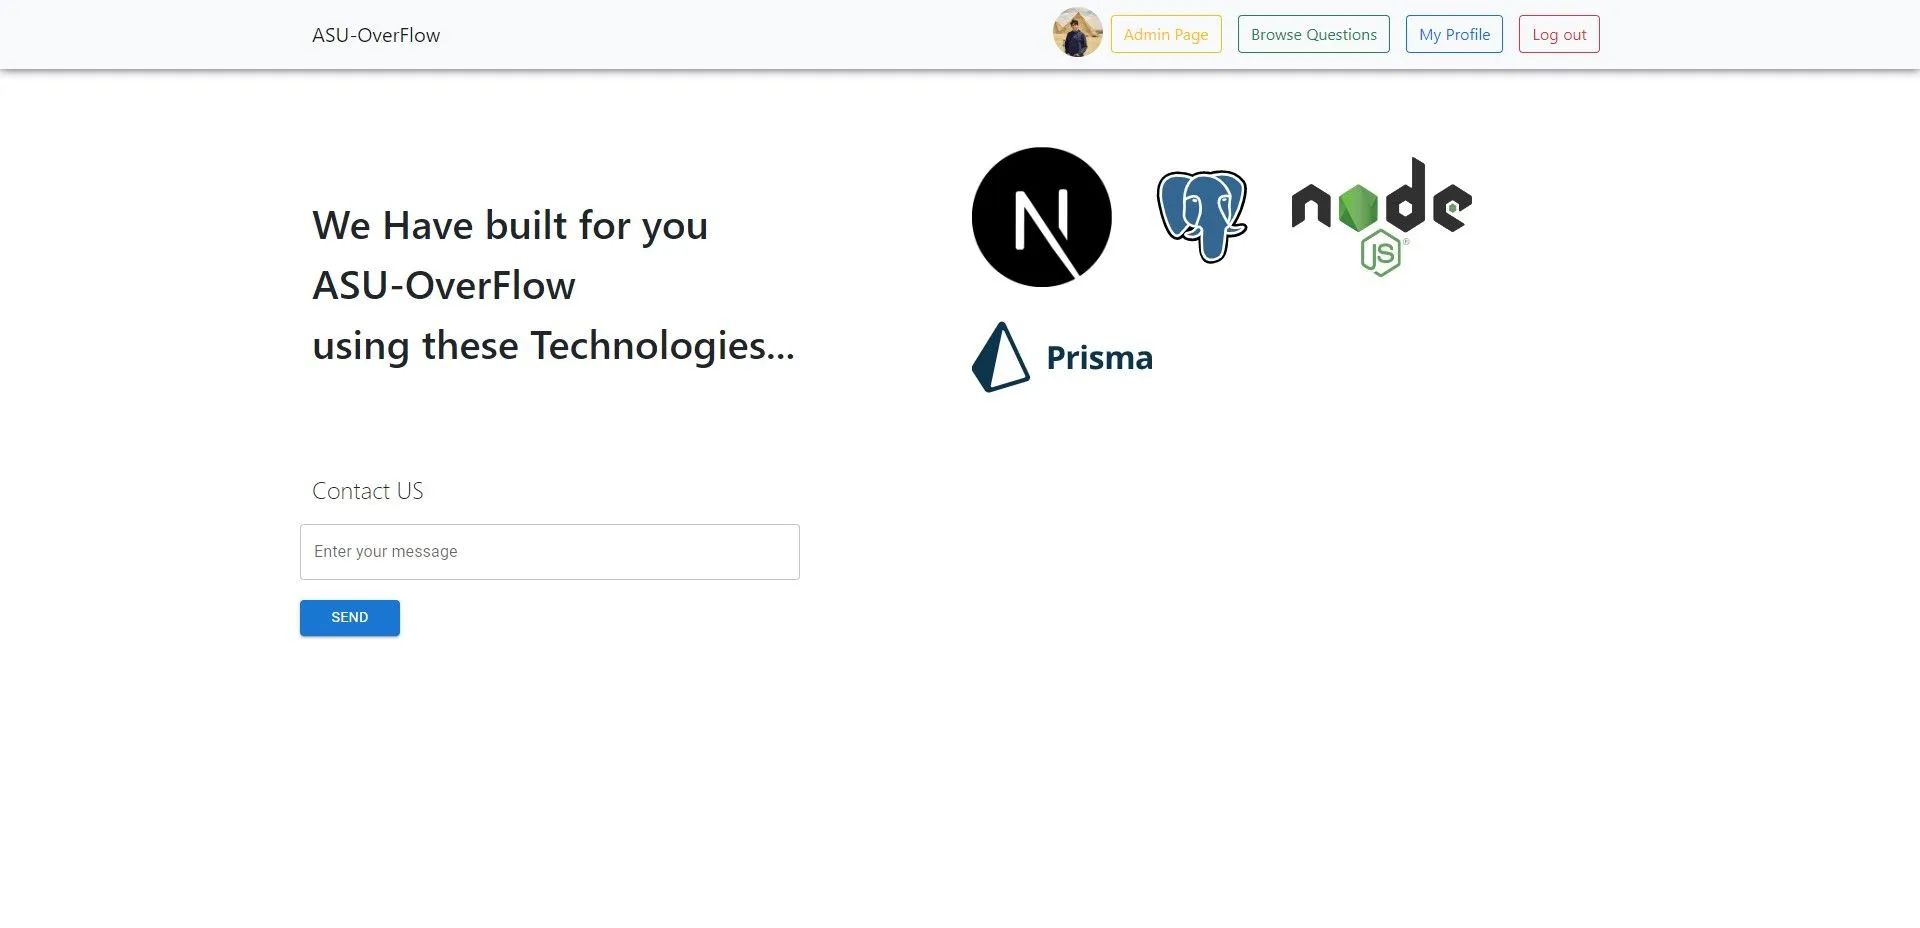The image size is (1920, 928).
Task: Click the Prisma triangle icon
Action: [1000, 358]
